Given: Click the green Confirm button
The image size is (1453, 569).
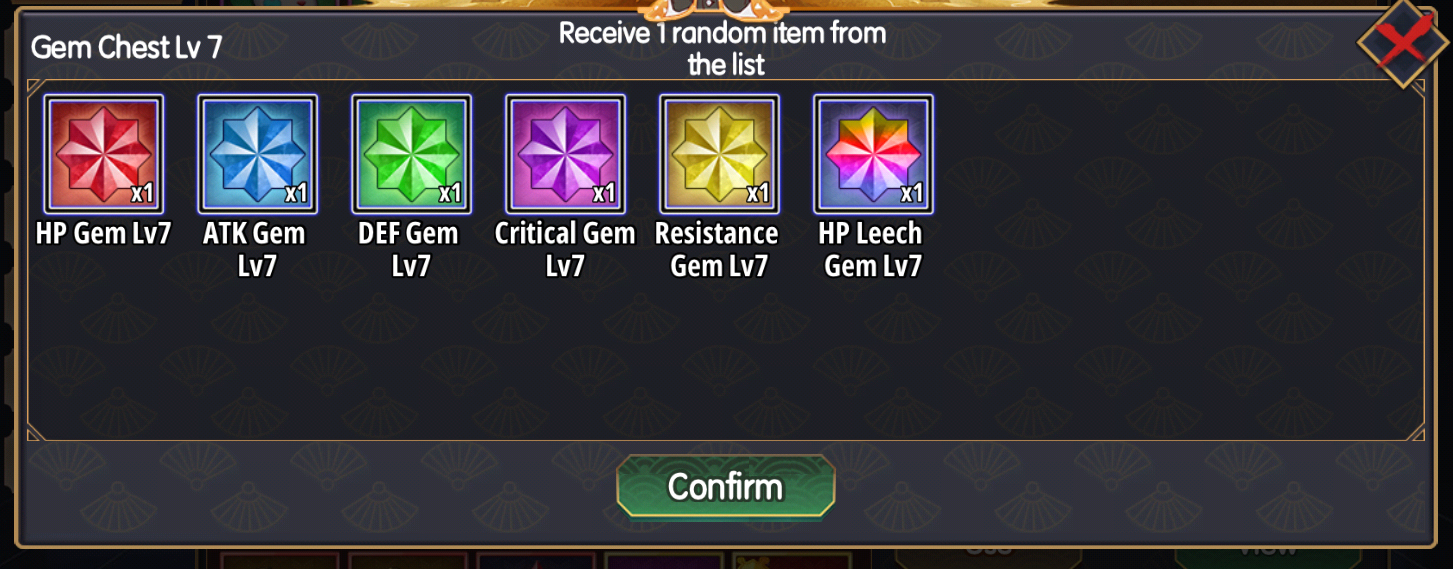Looking at the screenshot, I should pyautogui.click(x=726, y=487).
